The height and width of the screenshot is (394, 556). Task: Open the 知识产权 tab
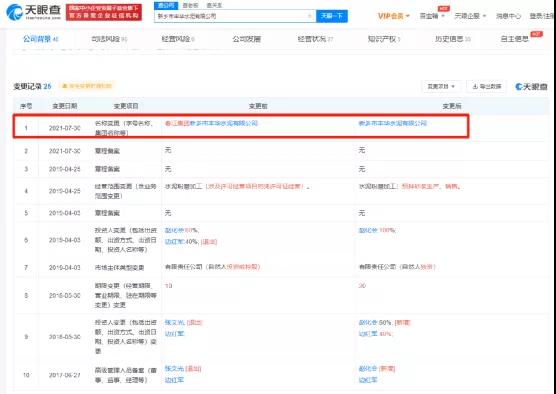[x=384, y=39]
